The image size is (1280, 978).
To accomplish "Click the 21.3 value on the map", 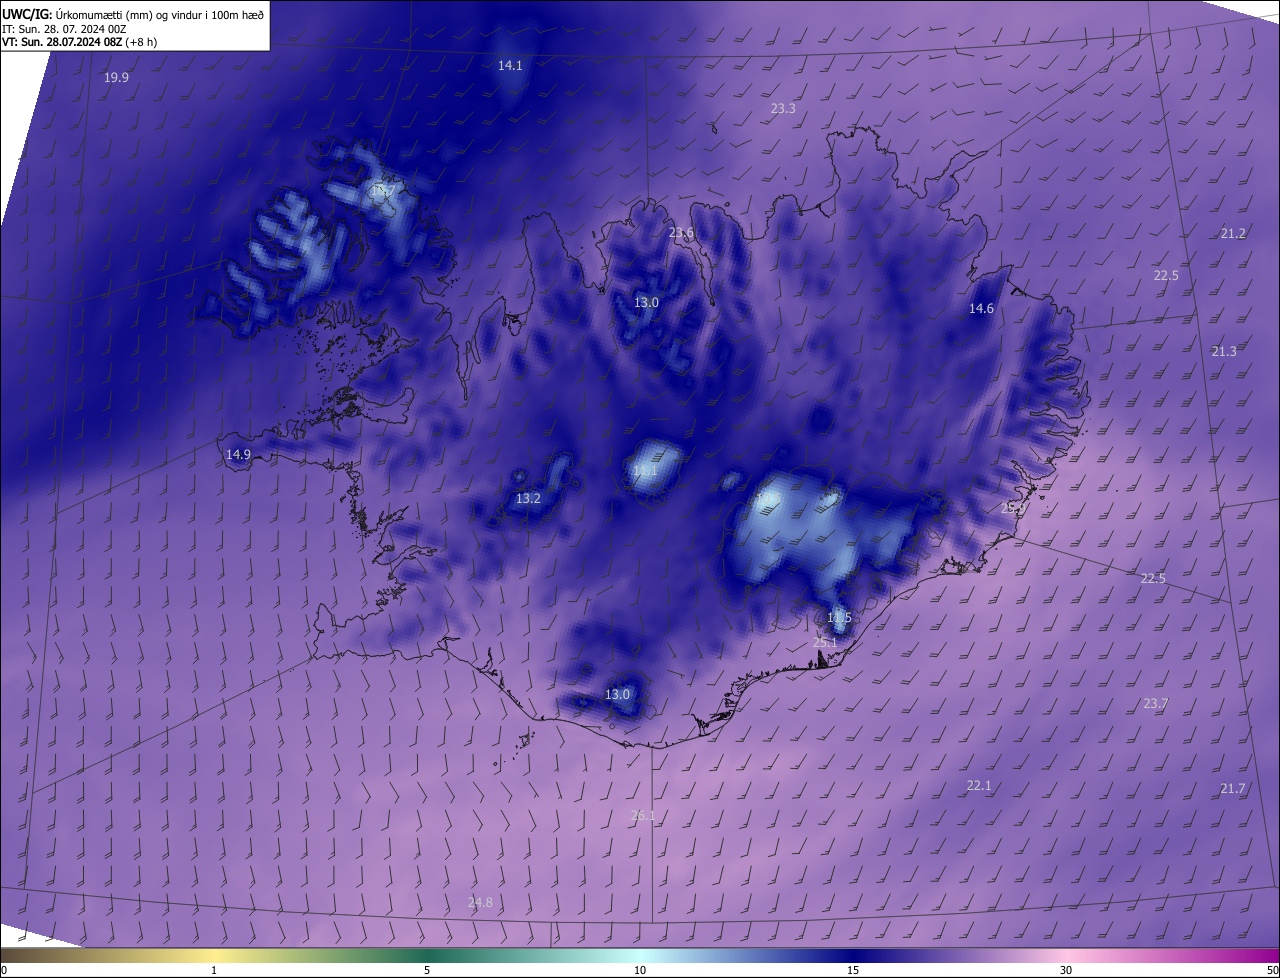I will coord(1224,351).
